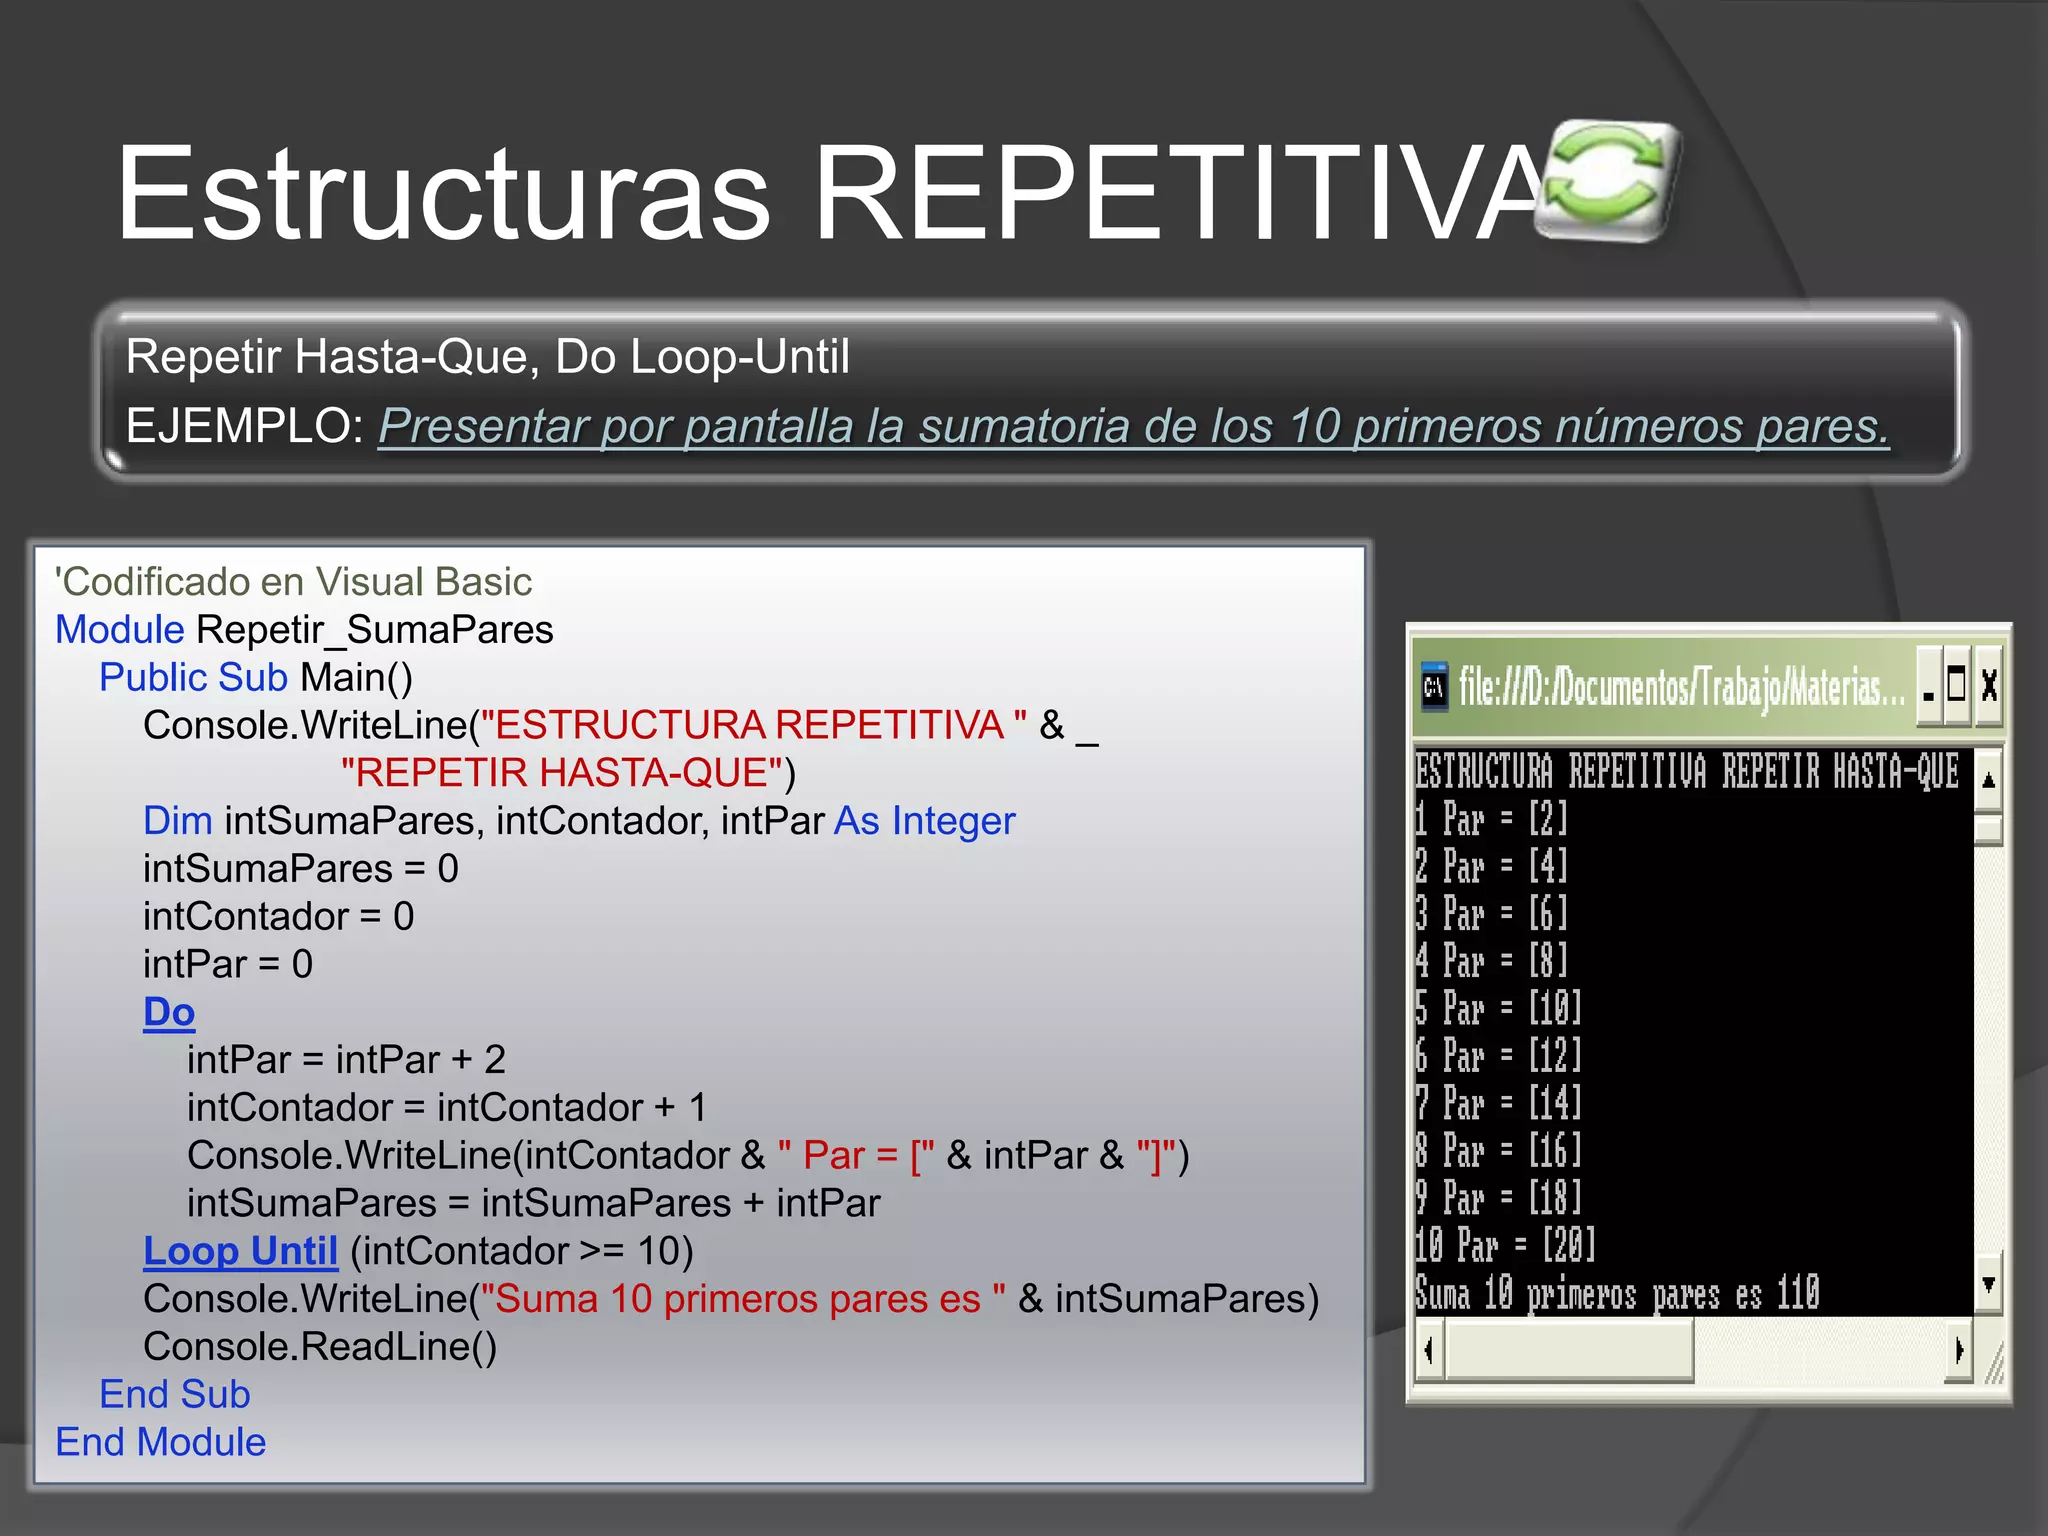The width and height of the screenshot is (2048, 1536).
Task: Click the 'Dim intSumaPares, intContador' declaration line
Action: 579,821
